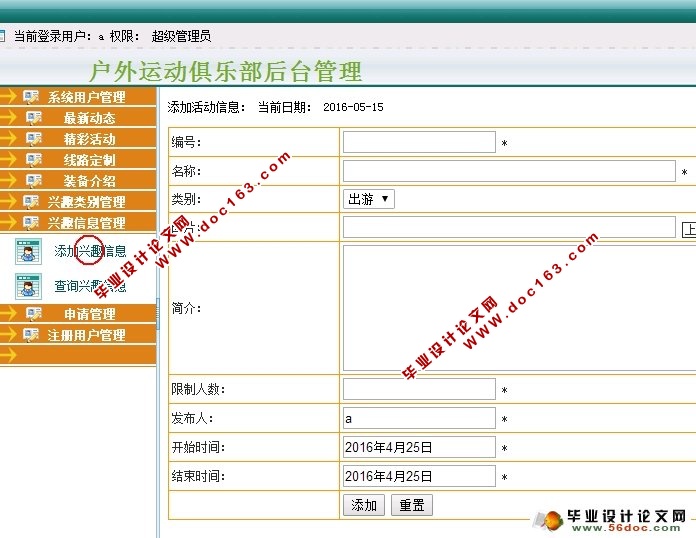The width and height of the screenshot is (696, 538).
Task: Click the arrow before 系统用户管理
Action: pos(8,96)
